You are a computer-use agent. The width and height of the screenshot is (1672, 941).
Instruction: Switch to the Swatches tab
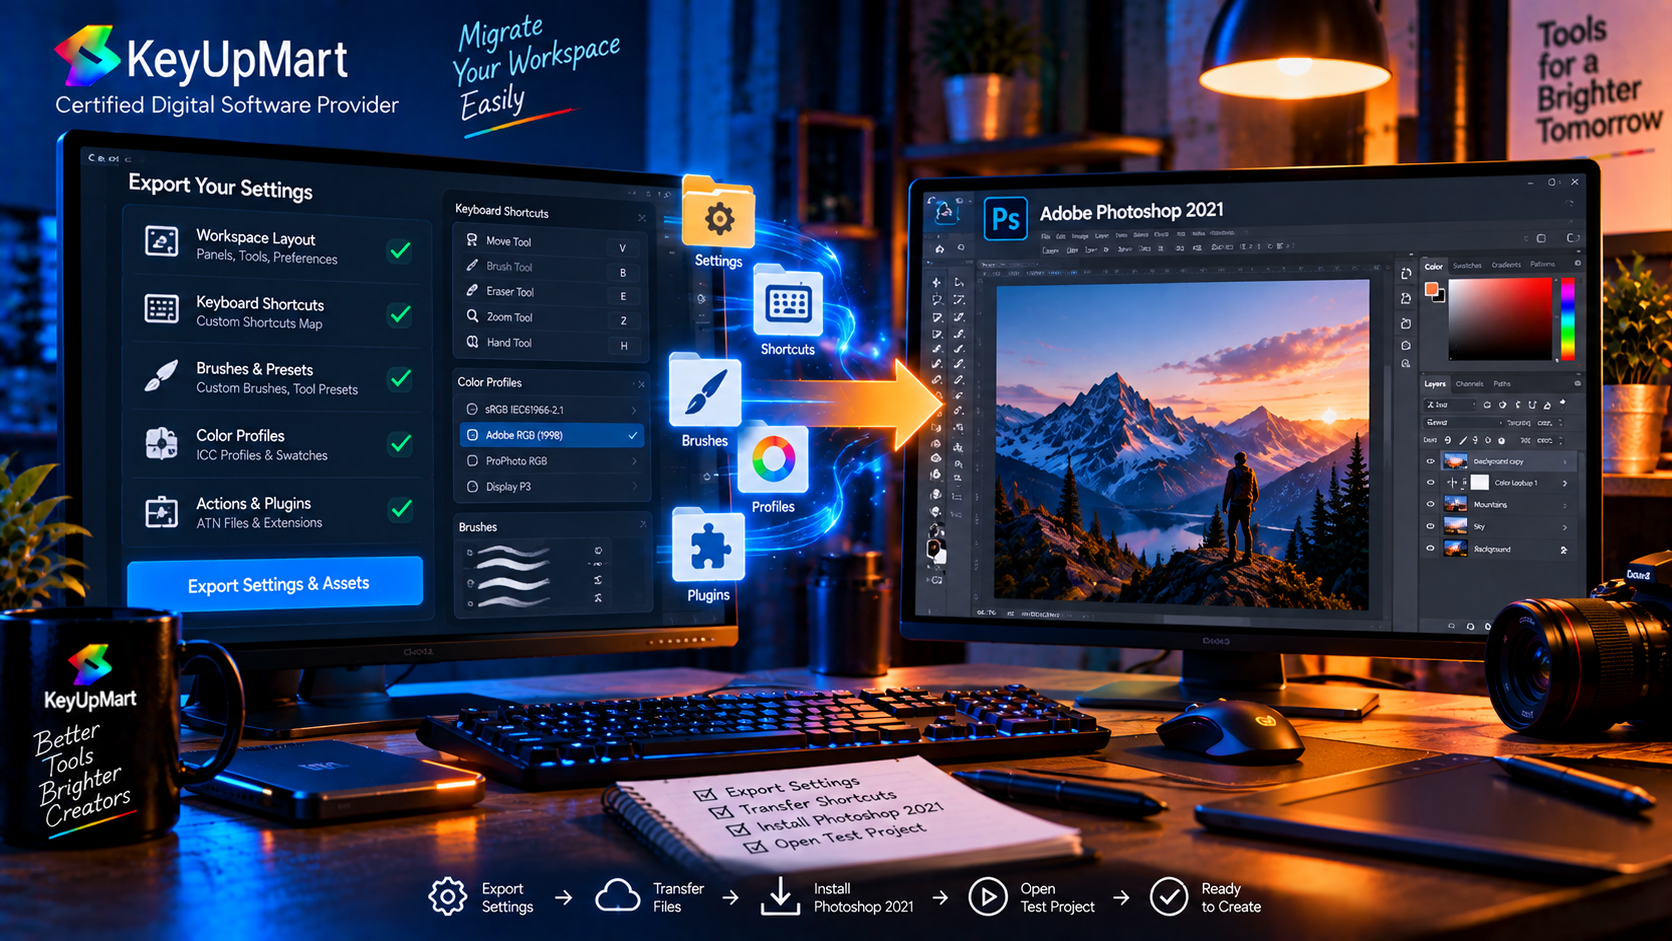(1467, 266)
